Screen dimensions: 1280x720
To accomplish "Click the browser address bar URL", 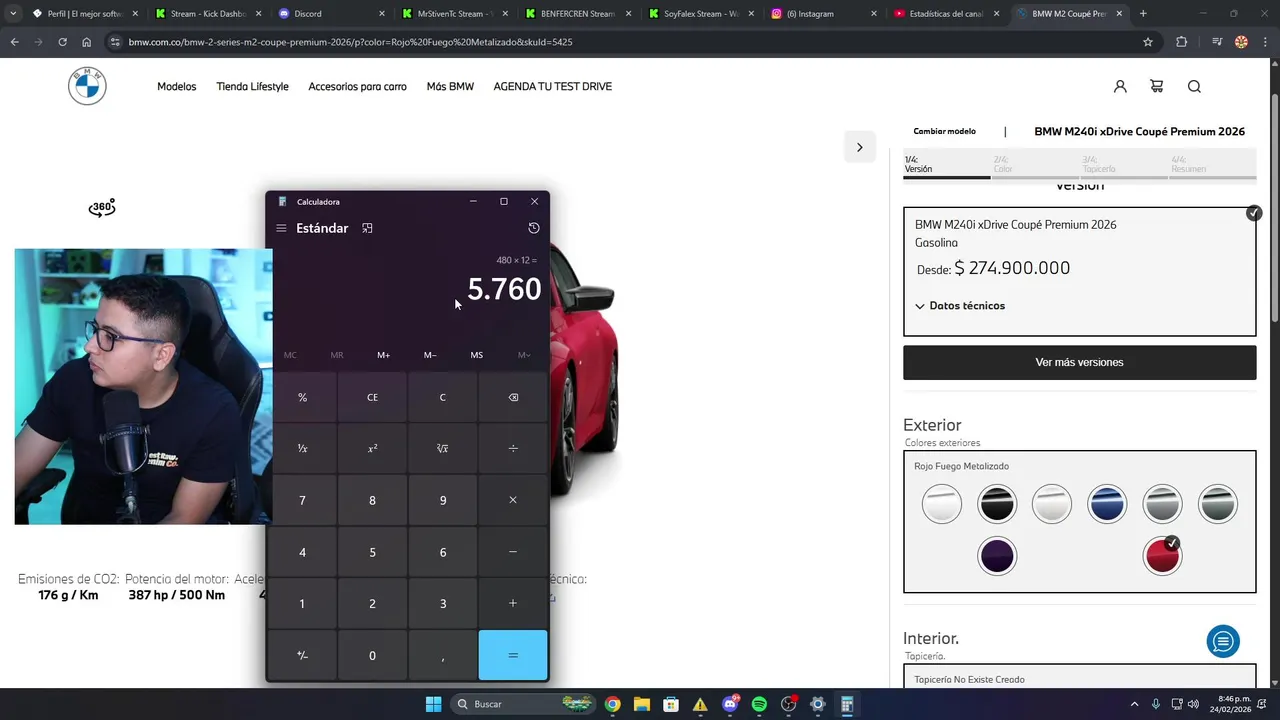I will point(350,42).
